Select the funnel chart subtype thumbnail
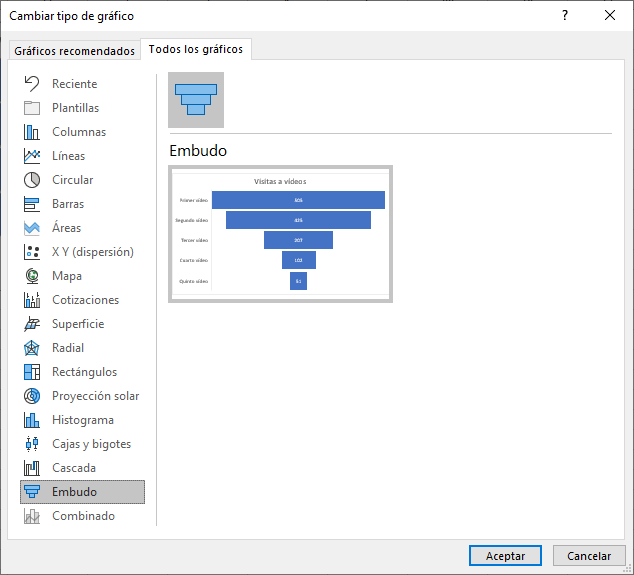The width and height of the screenshot is (634, 575). (196, 100)
